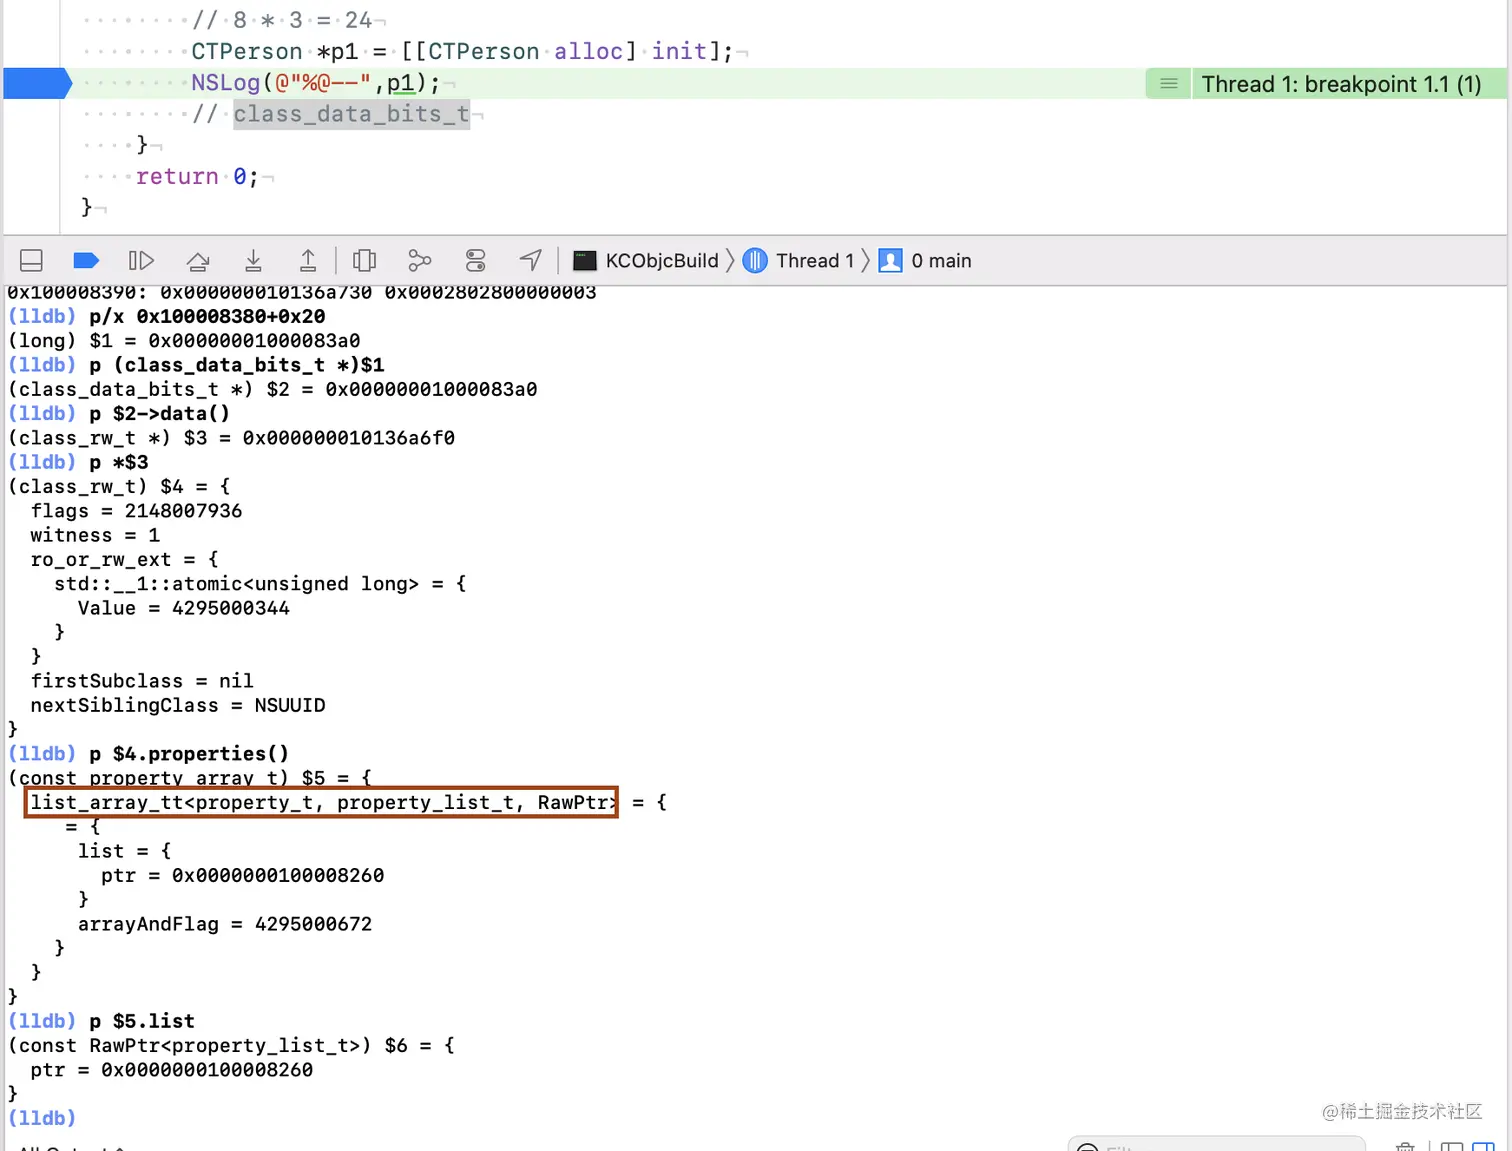This screenshot has width=1512, height=1151.
Task: Click the Step Into debug icon
Action: coord(253,261)
